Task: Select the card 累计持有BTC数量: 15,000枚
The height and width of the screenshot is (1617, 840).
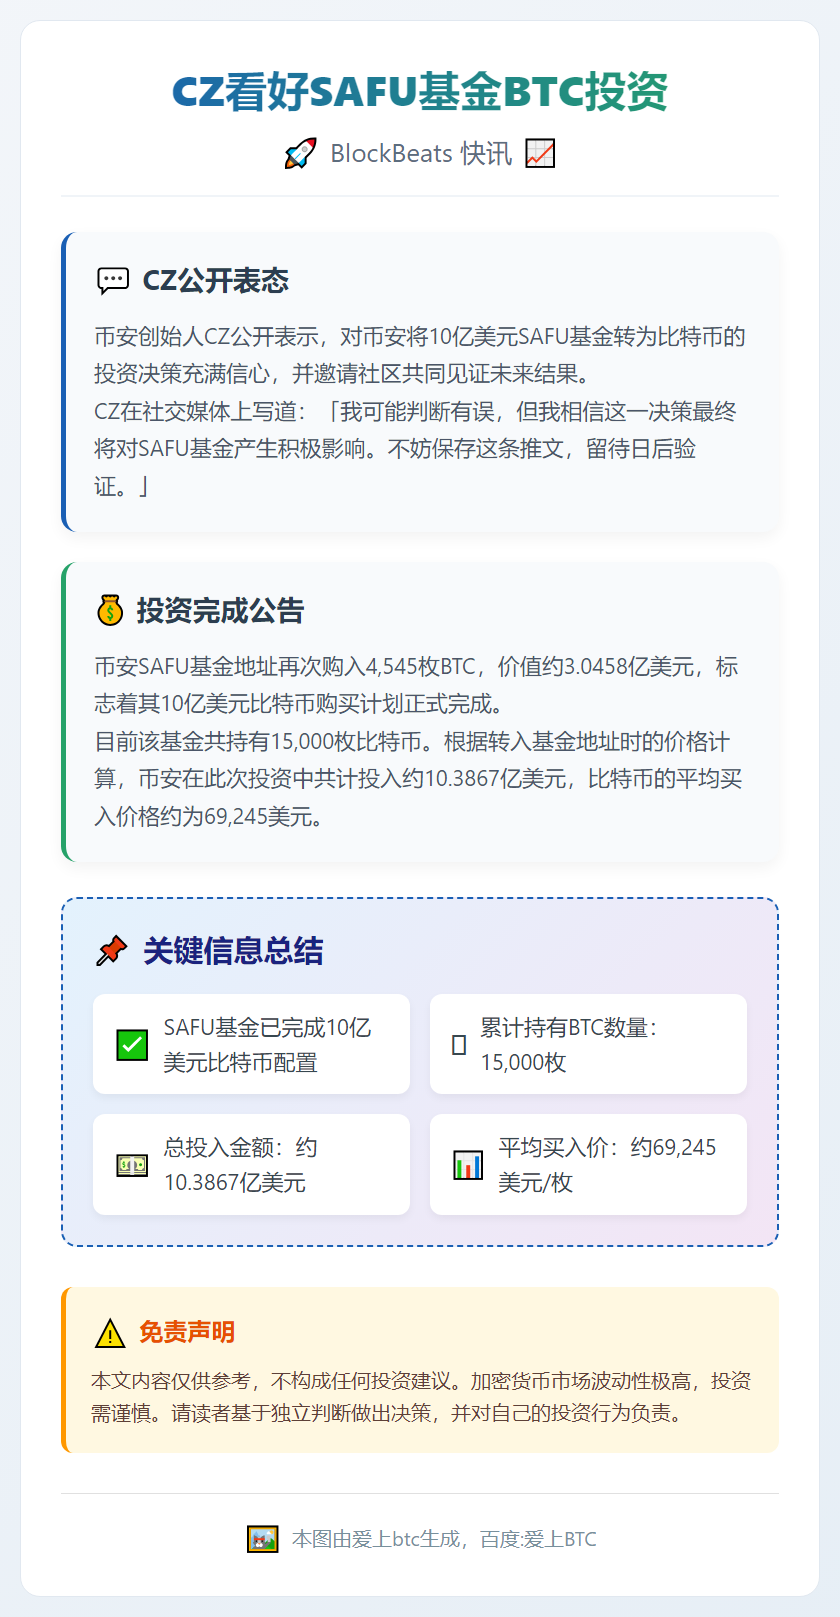Action: tap(588, 1044)
